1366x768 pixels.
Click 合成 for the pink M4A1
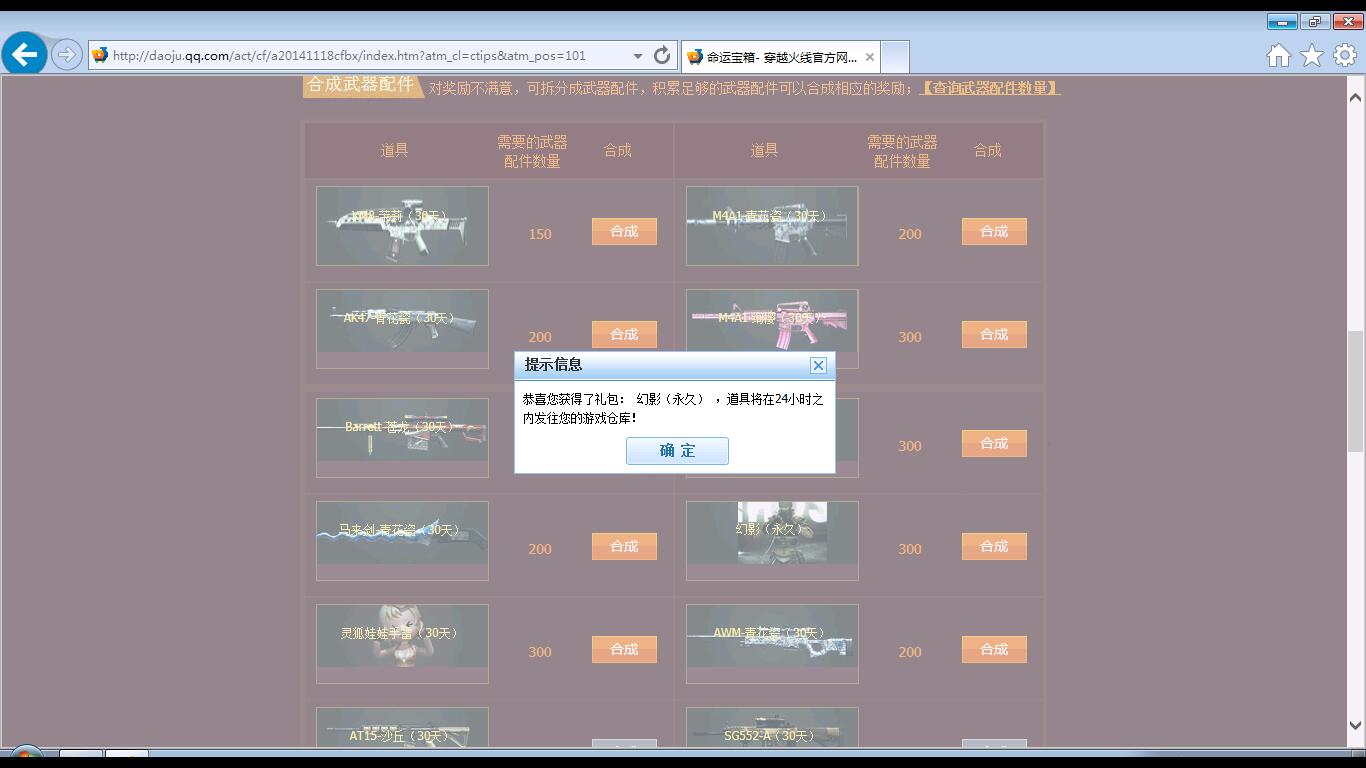tap(994, 334)
